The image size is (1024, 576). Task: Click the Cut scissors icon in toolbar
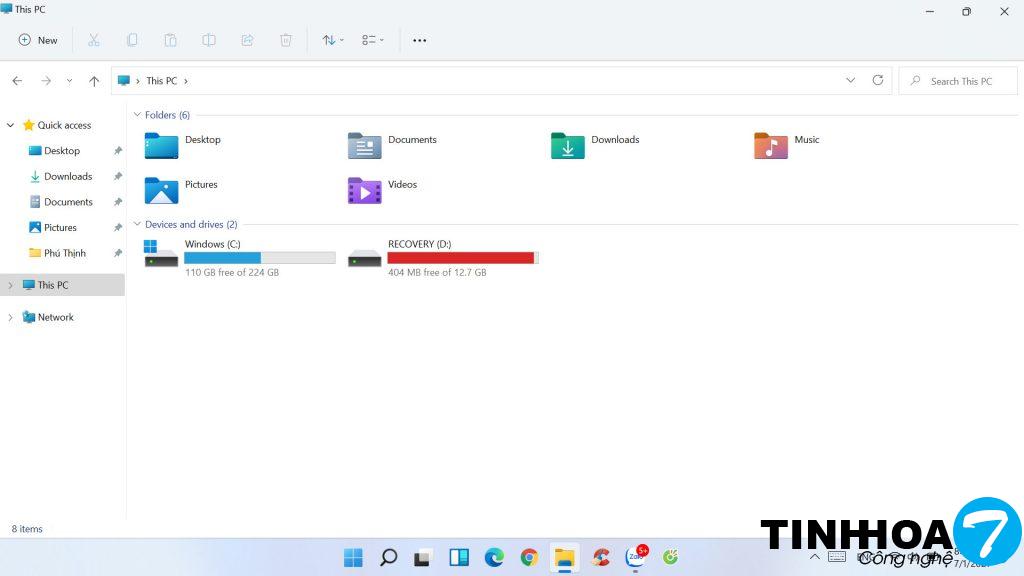tap(94, 40)
